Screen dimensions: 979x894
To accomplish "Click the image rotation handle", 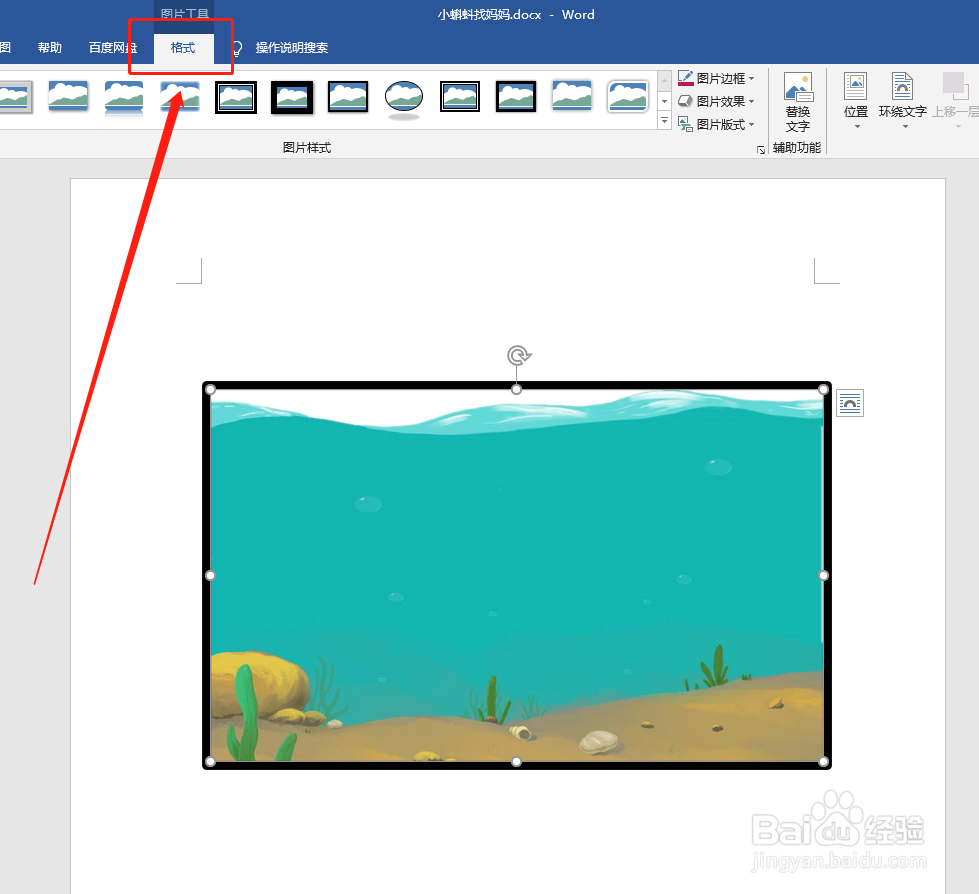I will point(518,356).
